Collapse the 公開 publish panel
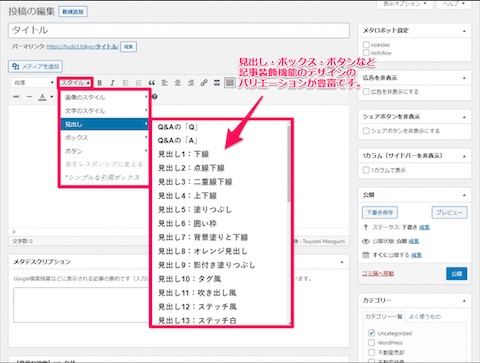 pos(464,195)
